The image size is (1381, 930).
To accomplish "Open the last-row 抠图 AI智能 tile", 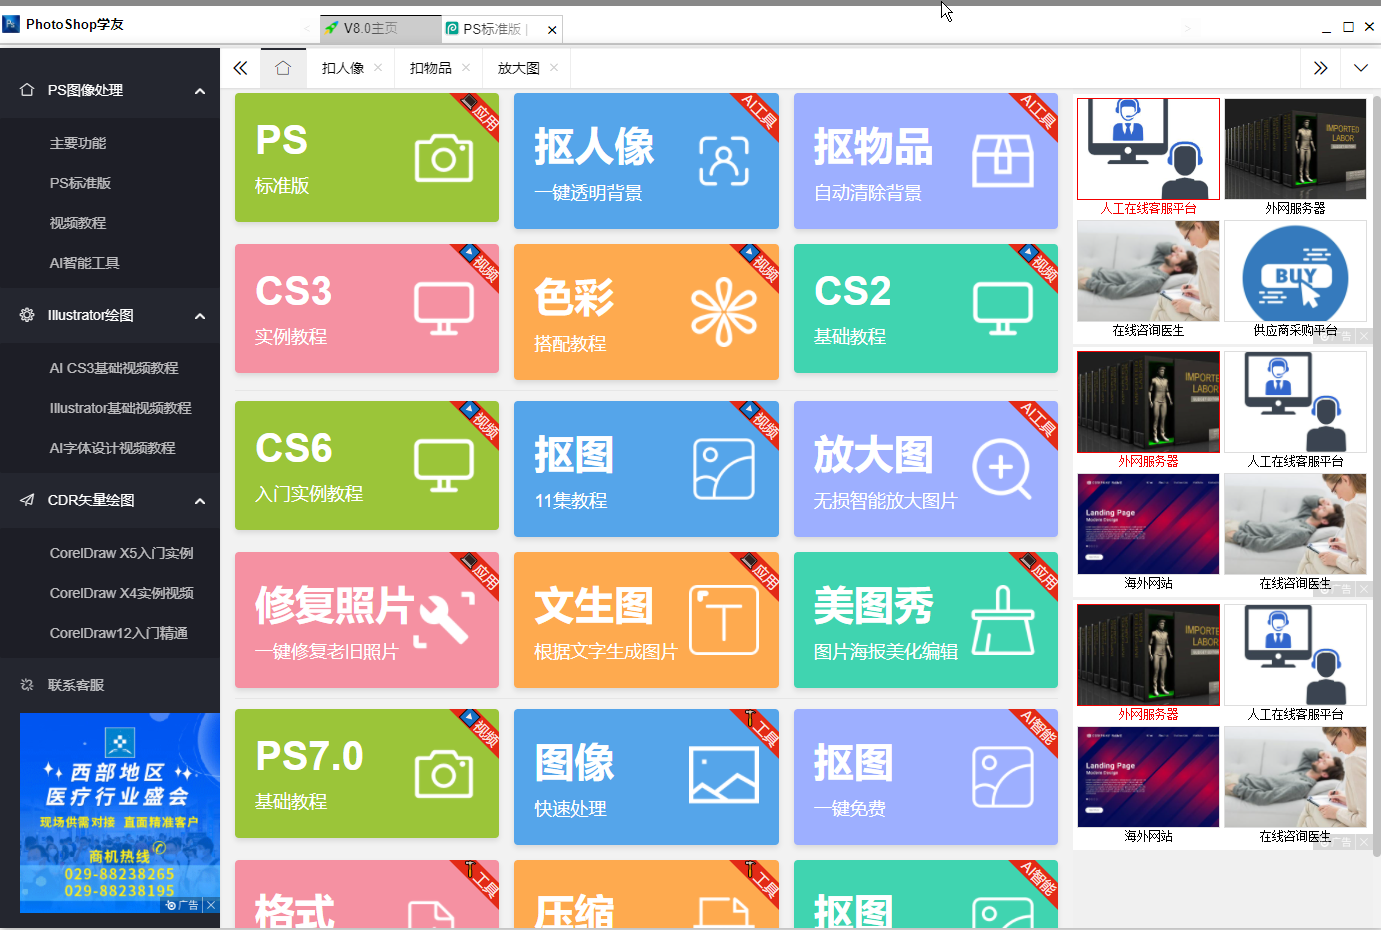I will [926, 894].
